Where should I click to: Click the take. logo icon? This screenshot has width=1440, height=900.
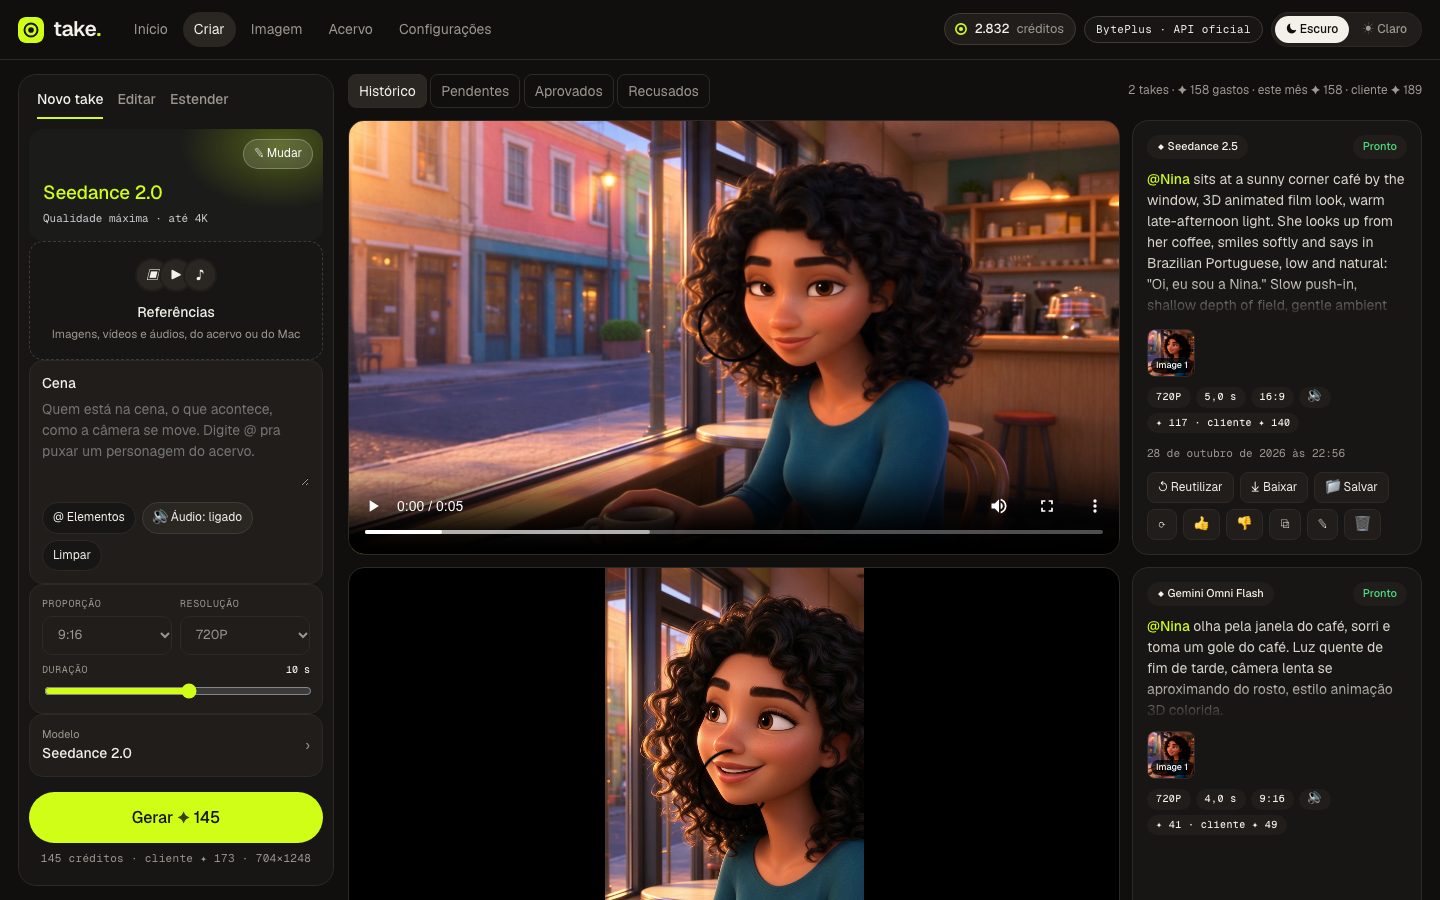[31, 30]
